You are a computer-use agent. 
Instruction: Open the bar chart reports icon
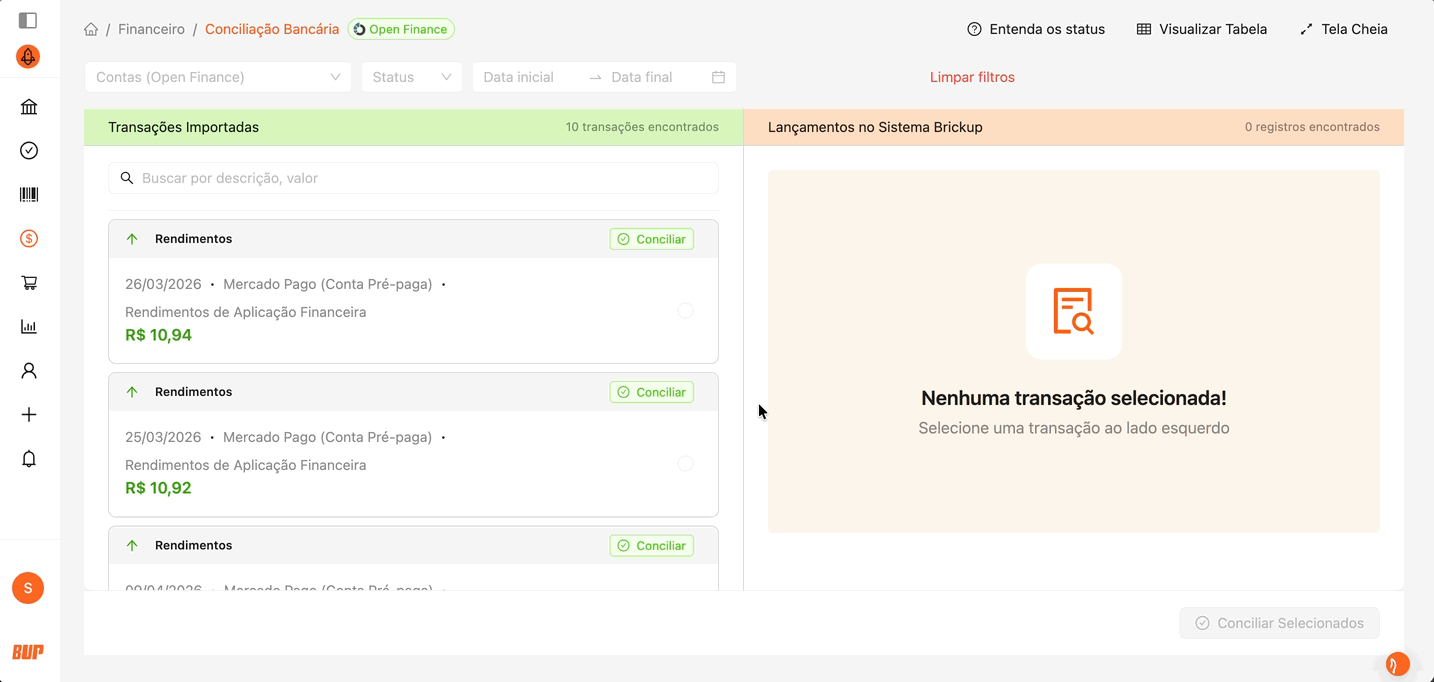pyautogui.click(x=29, y=327)
